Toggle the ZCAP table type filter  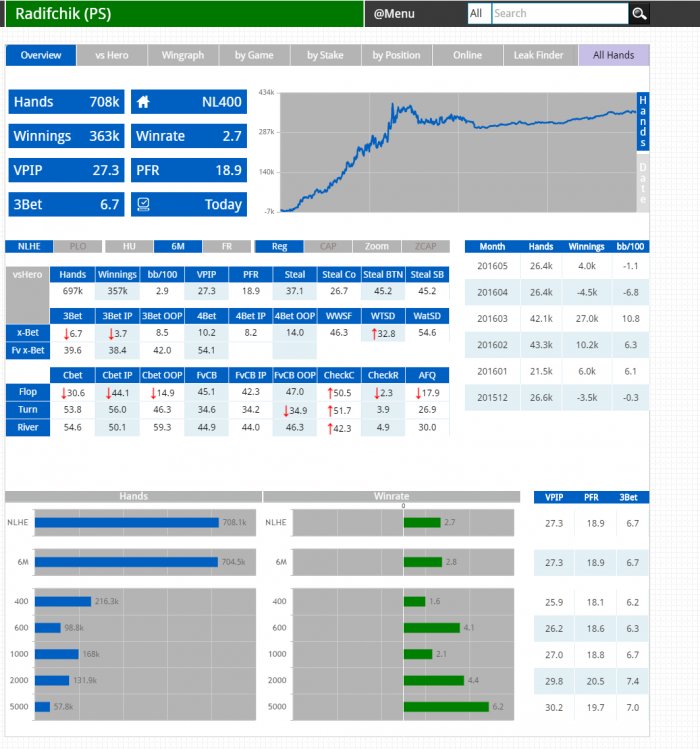tap(426, 246)
